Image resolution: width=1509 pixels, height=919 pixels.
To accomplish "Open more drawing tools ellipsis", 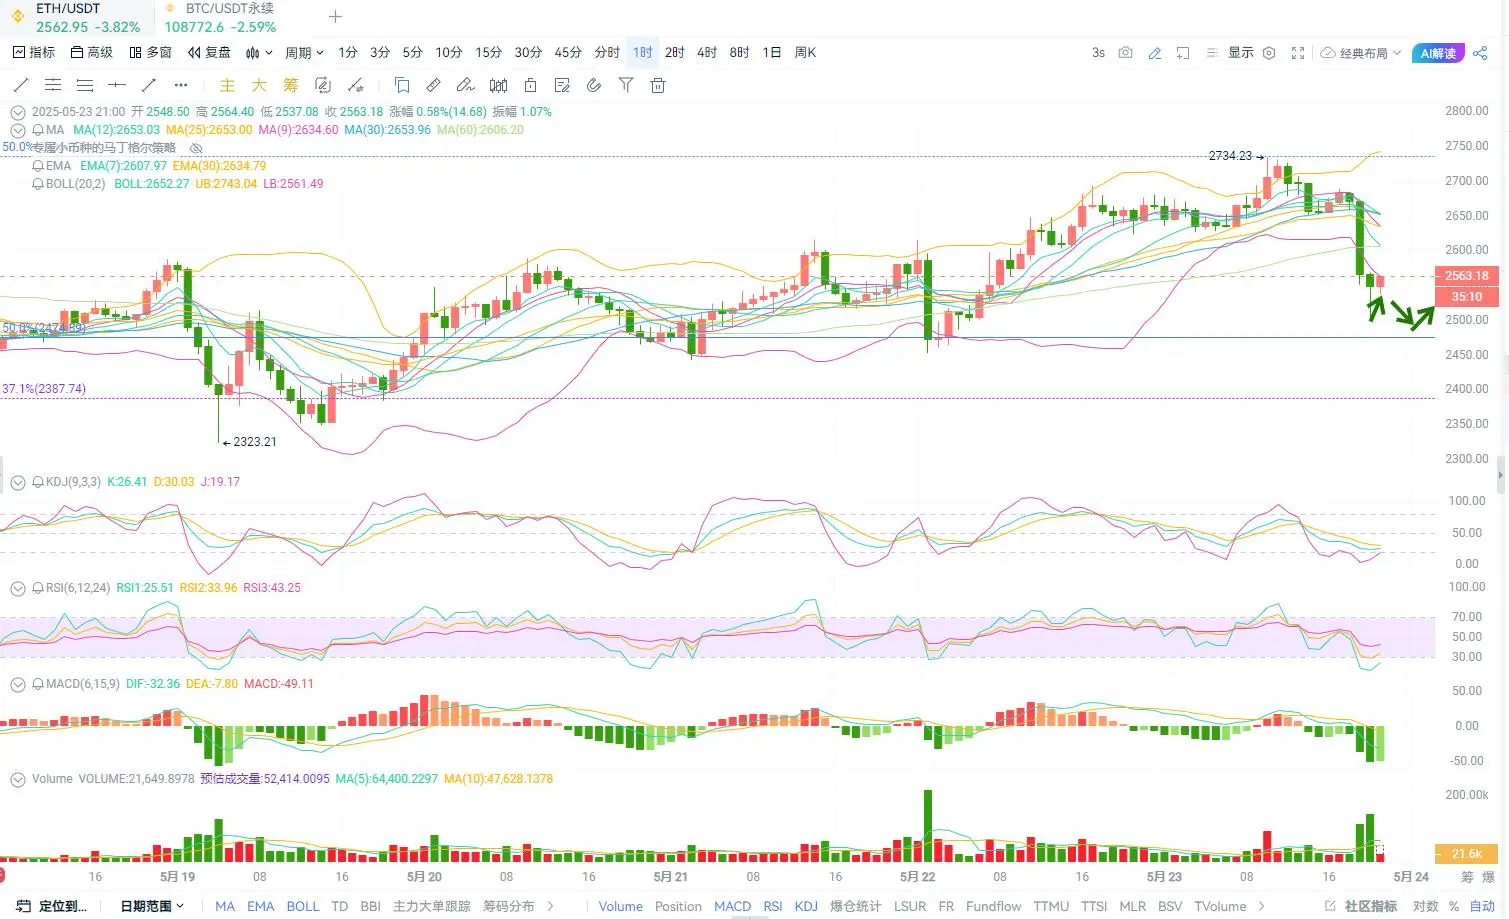I will click(181, 85).
